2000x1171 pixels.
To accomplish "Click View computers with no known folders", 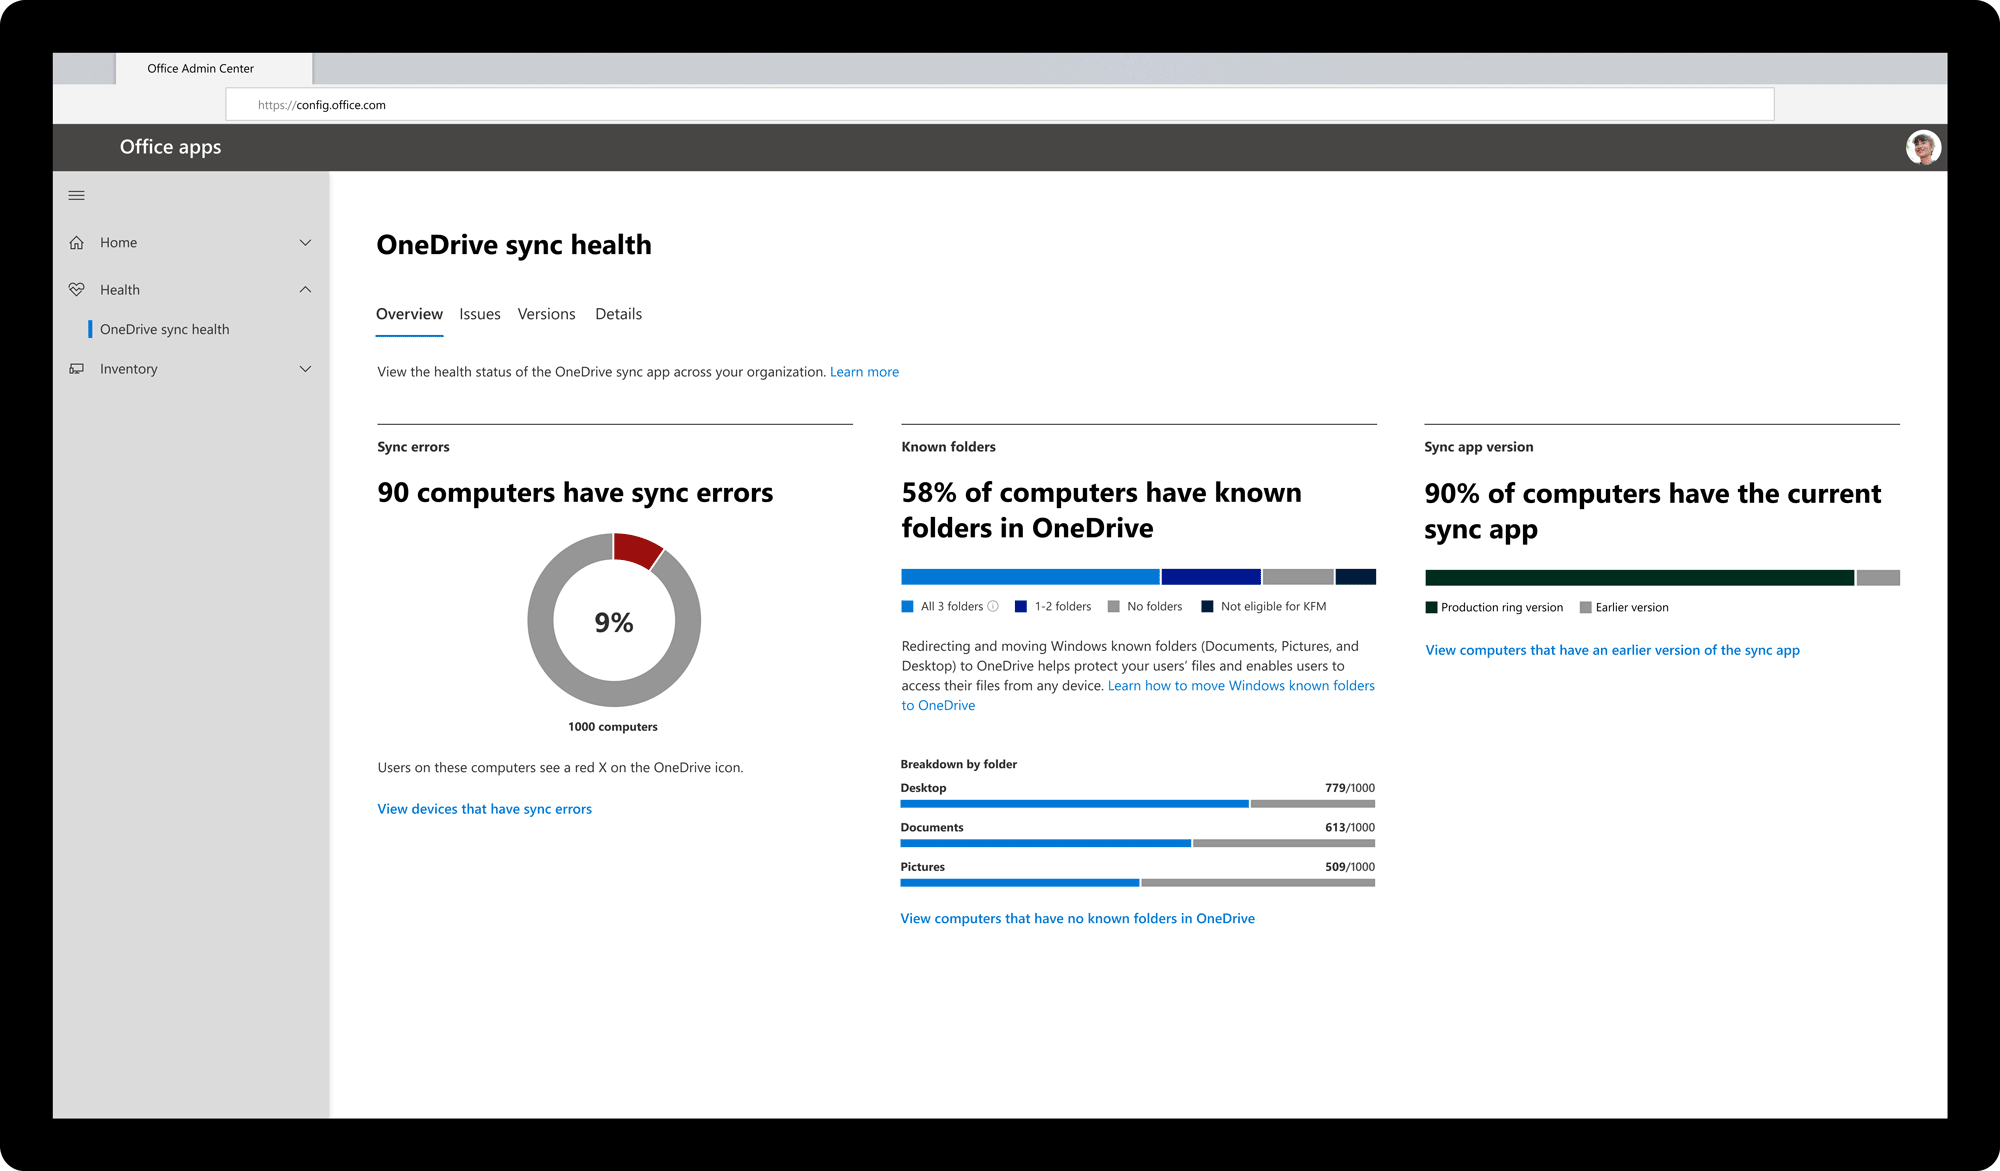I will [1076, 916].
